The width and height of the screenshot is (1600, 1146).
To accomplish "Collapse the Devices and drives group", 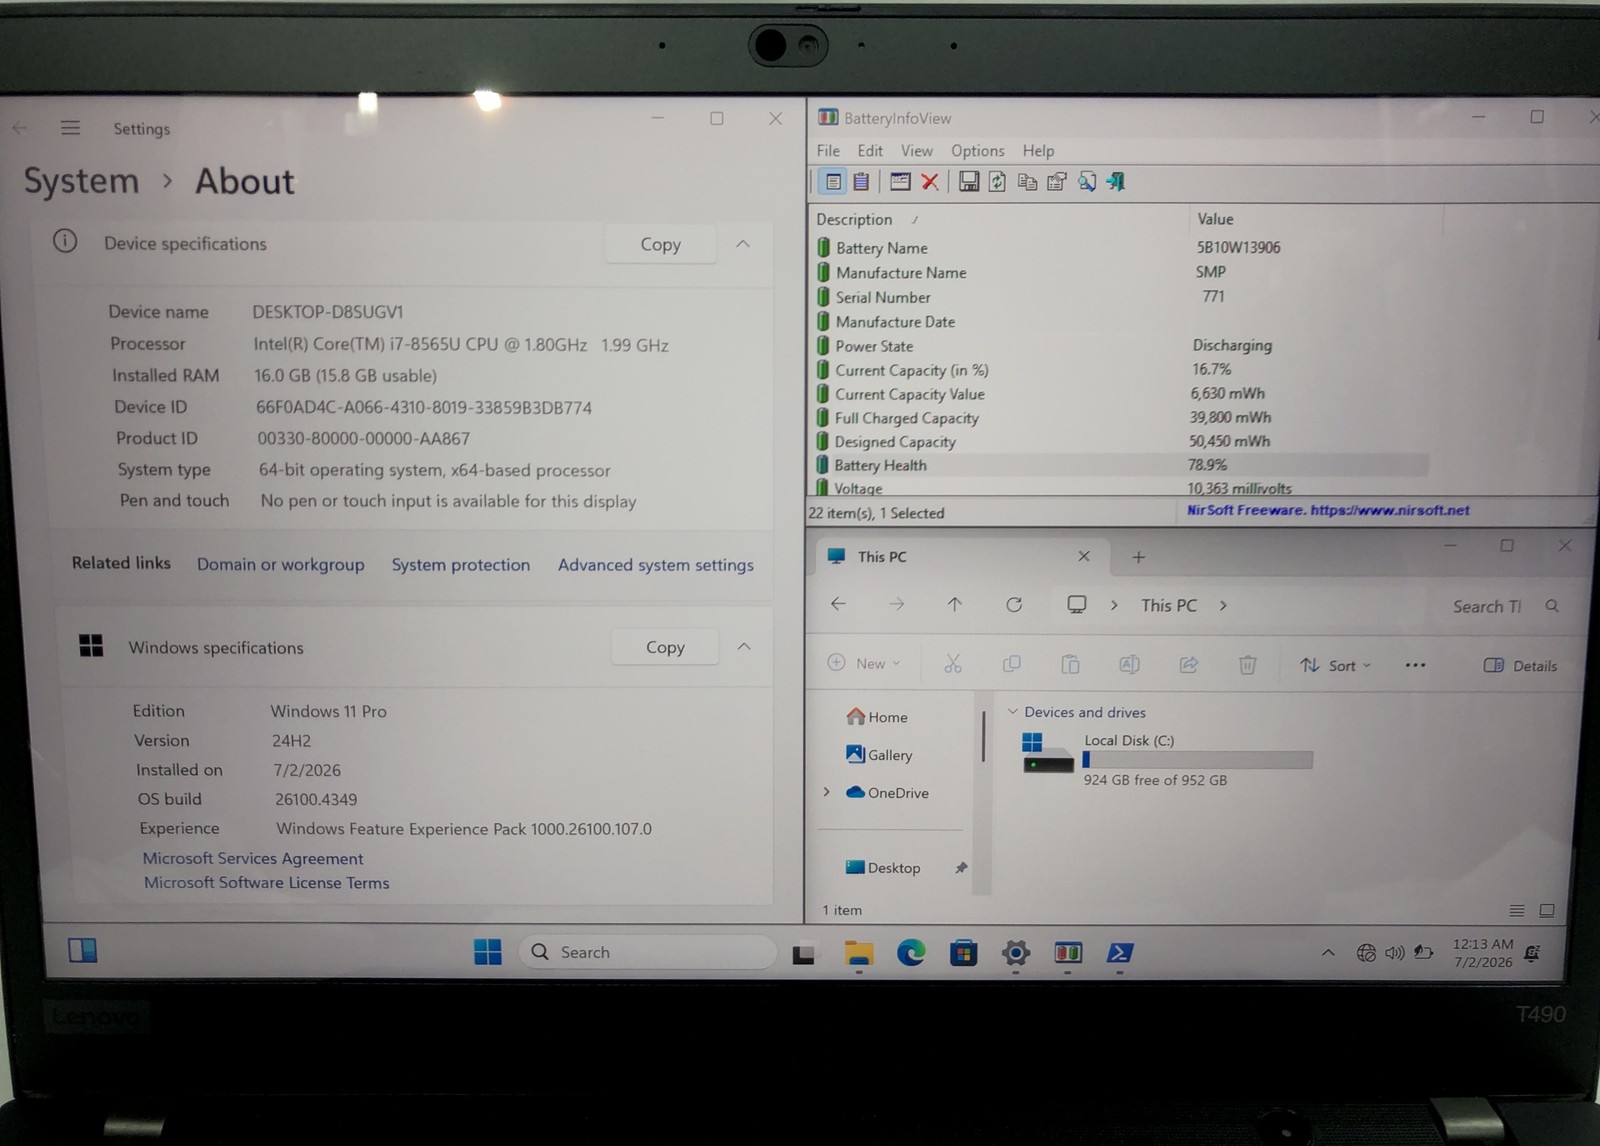I will (x=1013, y=712).
